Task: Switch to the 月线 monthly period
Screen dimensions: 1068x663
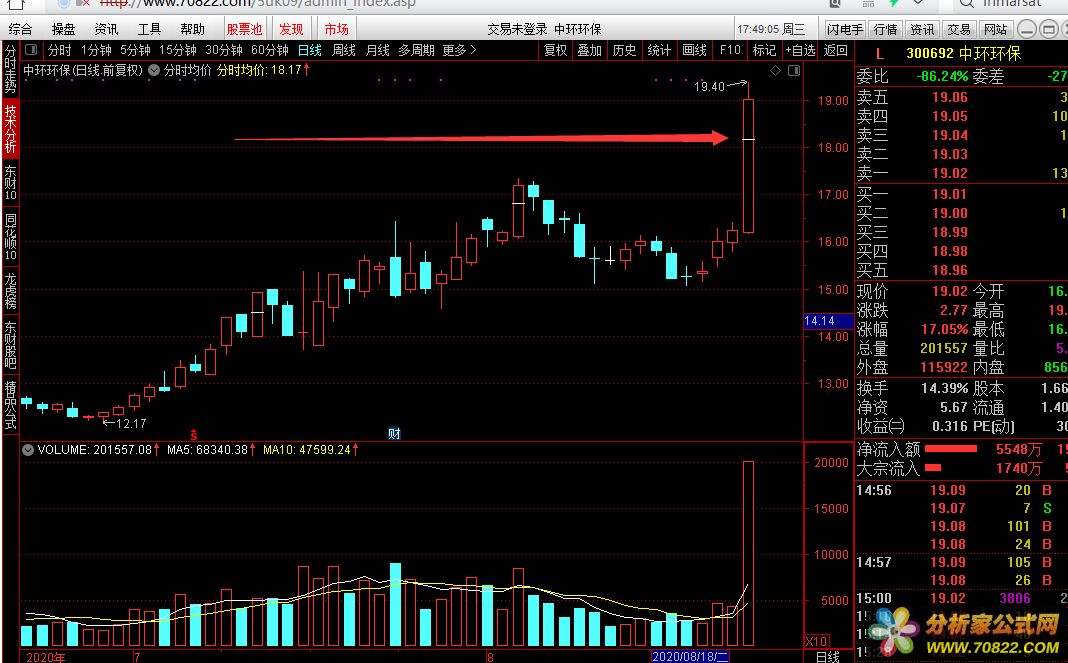Action: pyautogui.click(x=377, y=50)
